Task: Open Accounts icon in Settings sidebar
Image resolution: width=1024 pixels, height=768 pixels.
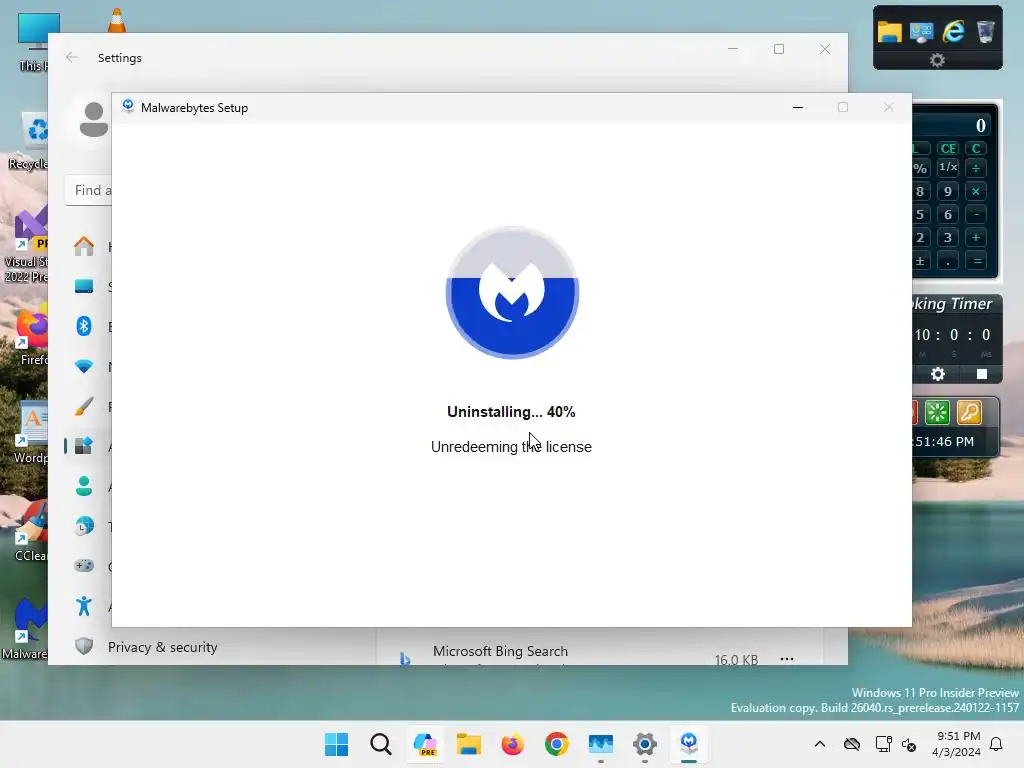Action: coord(84,486)
